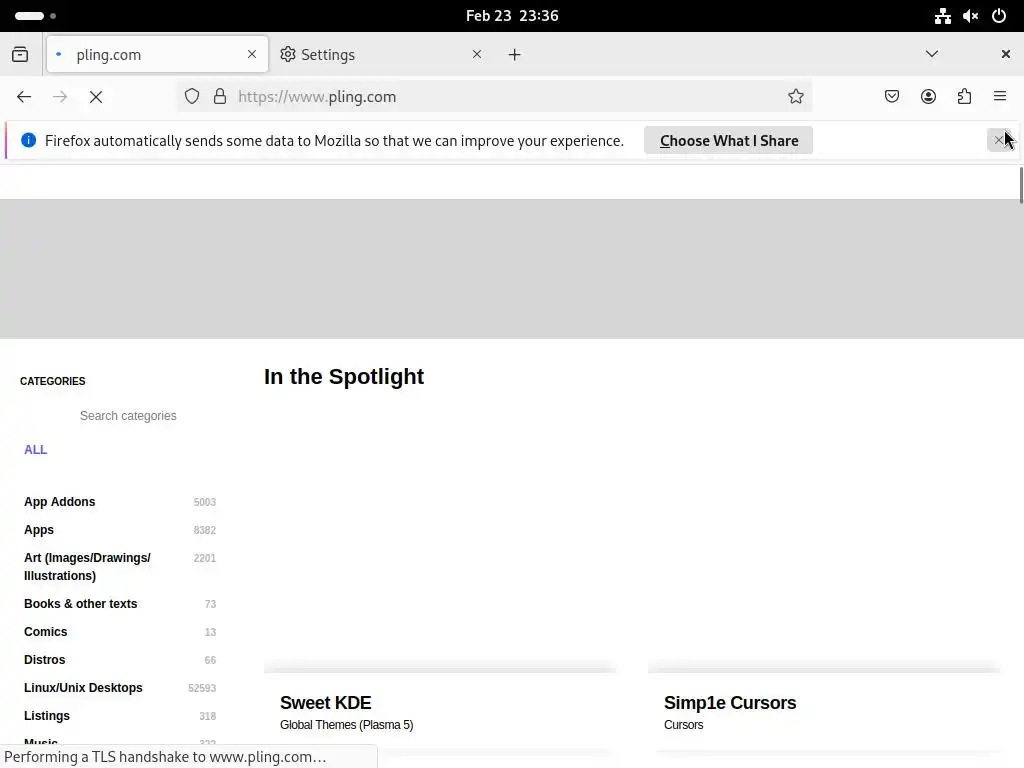Open the Books & other texts category
The width and height of the screenshot is (1024, 768).
(x=80, y=604)
